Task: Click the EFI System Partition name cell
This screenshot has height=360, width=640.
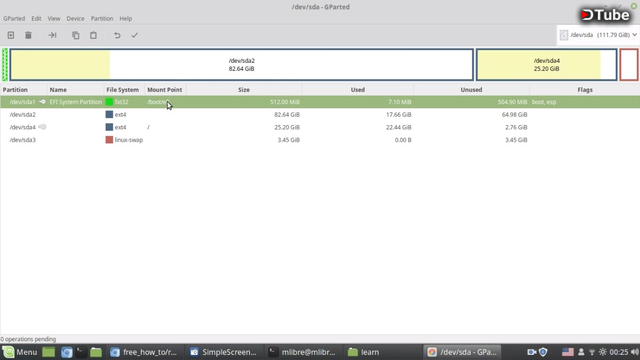Action: click(76, 102)
